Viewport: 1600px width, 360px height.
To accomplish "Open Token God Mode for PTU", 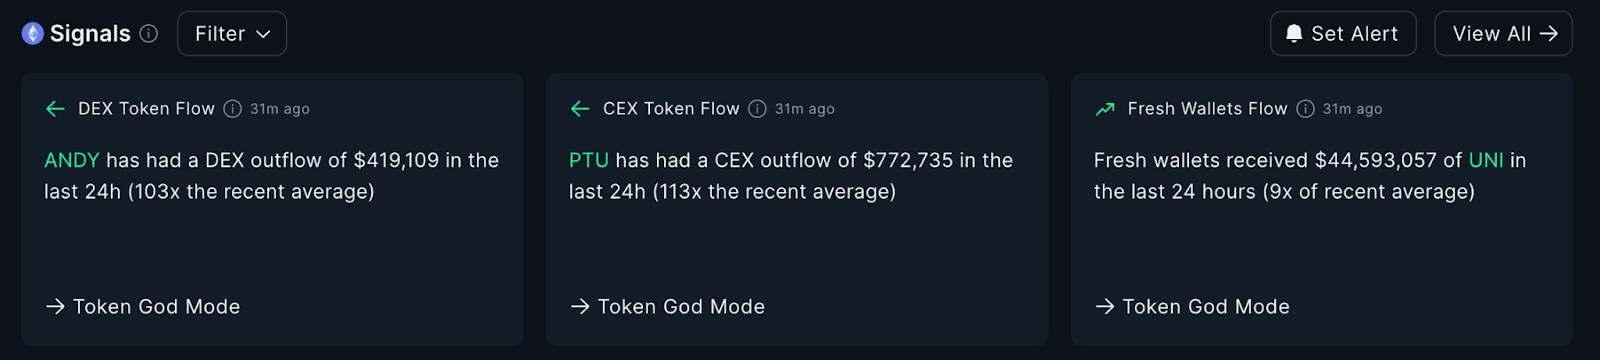I will pos(668,307).
